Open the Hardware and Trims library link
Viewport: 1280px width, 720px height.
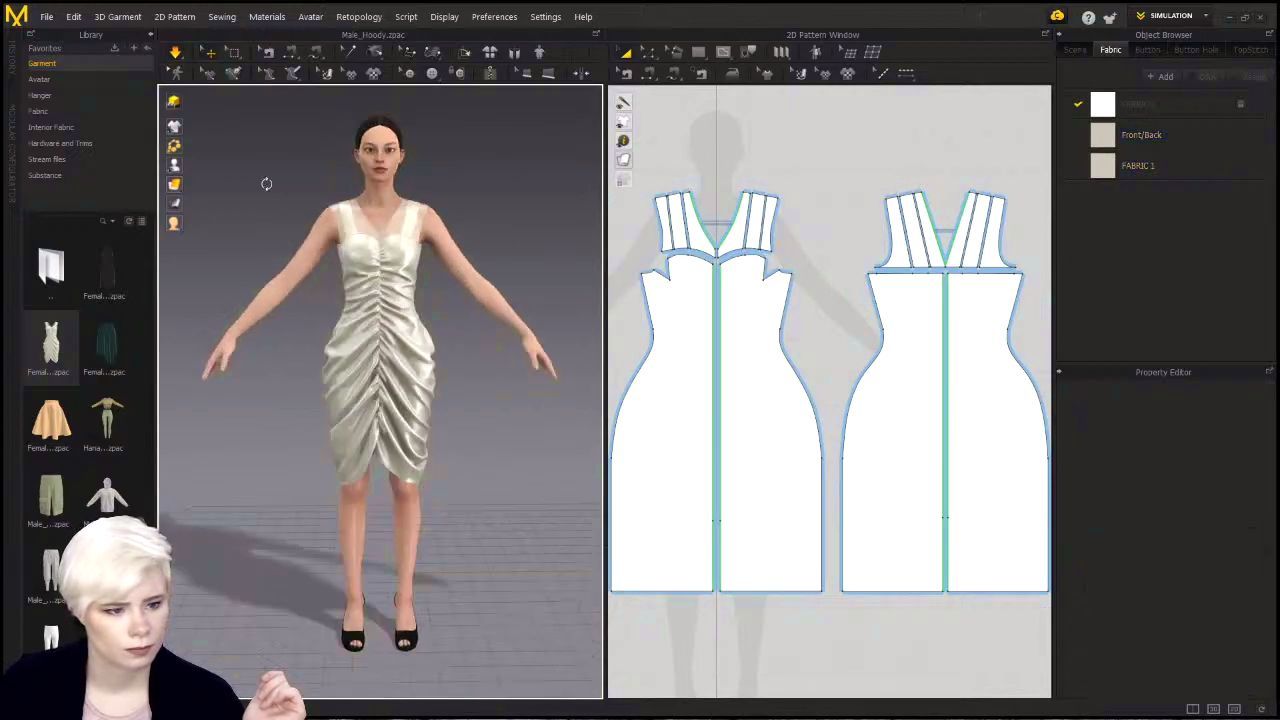pyautogui.click(x=60, y=143)
